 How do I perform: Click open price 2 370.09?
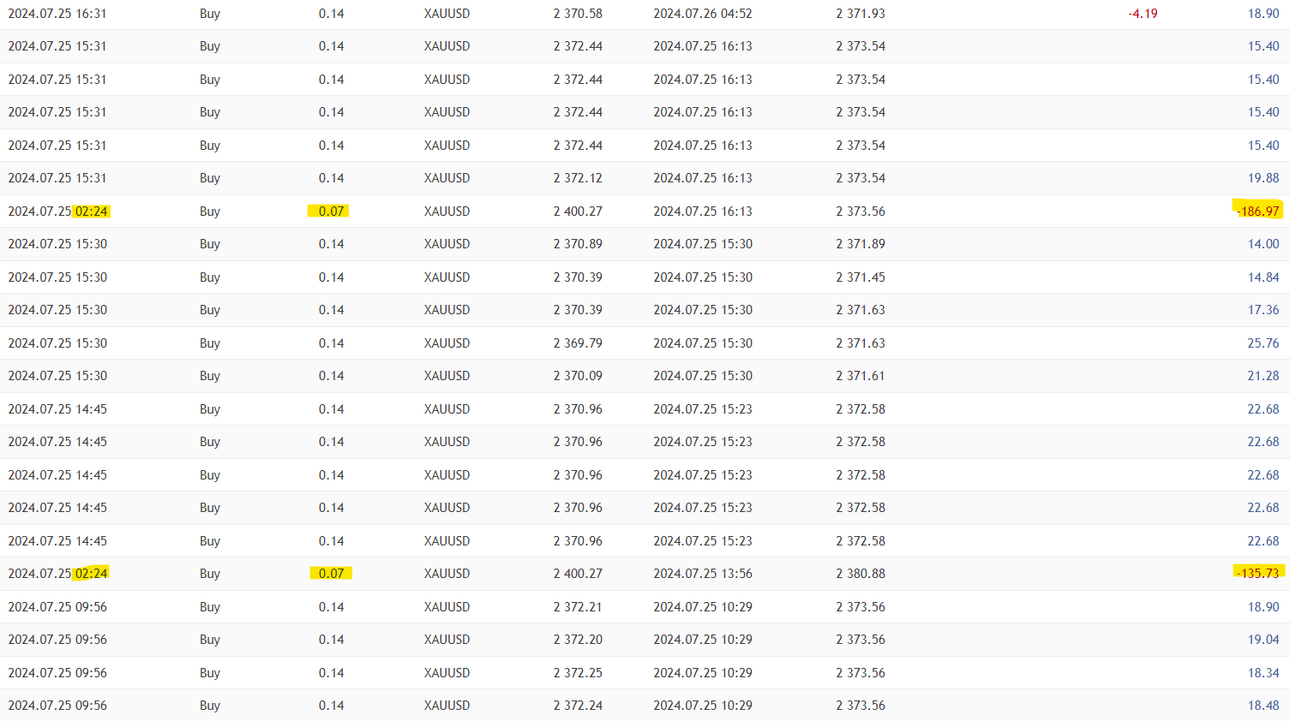[578, 376]
